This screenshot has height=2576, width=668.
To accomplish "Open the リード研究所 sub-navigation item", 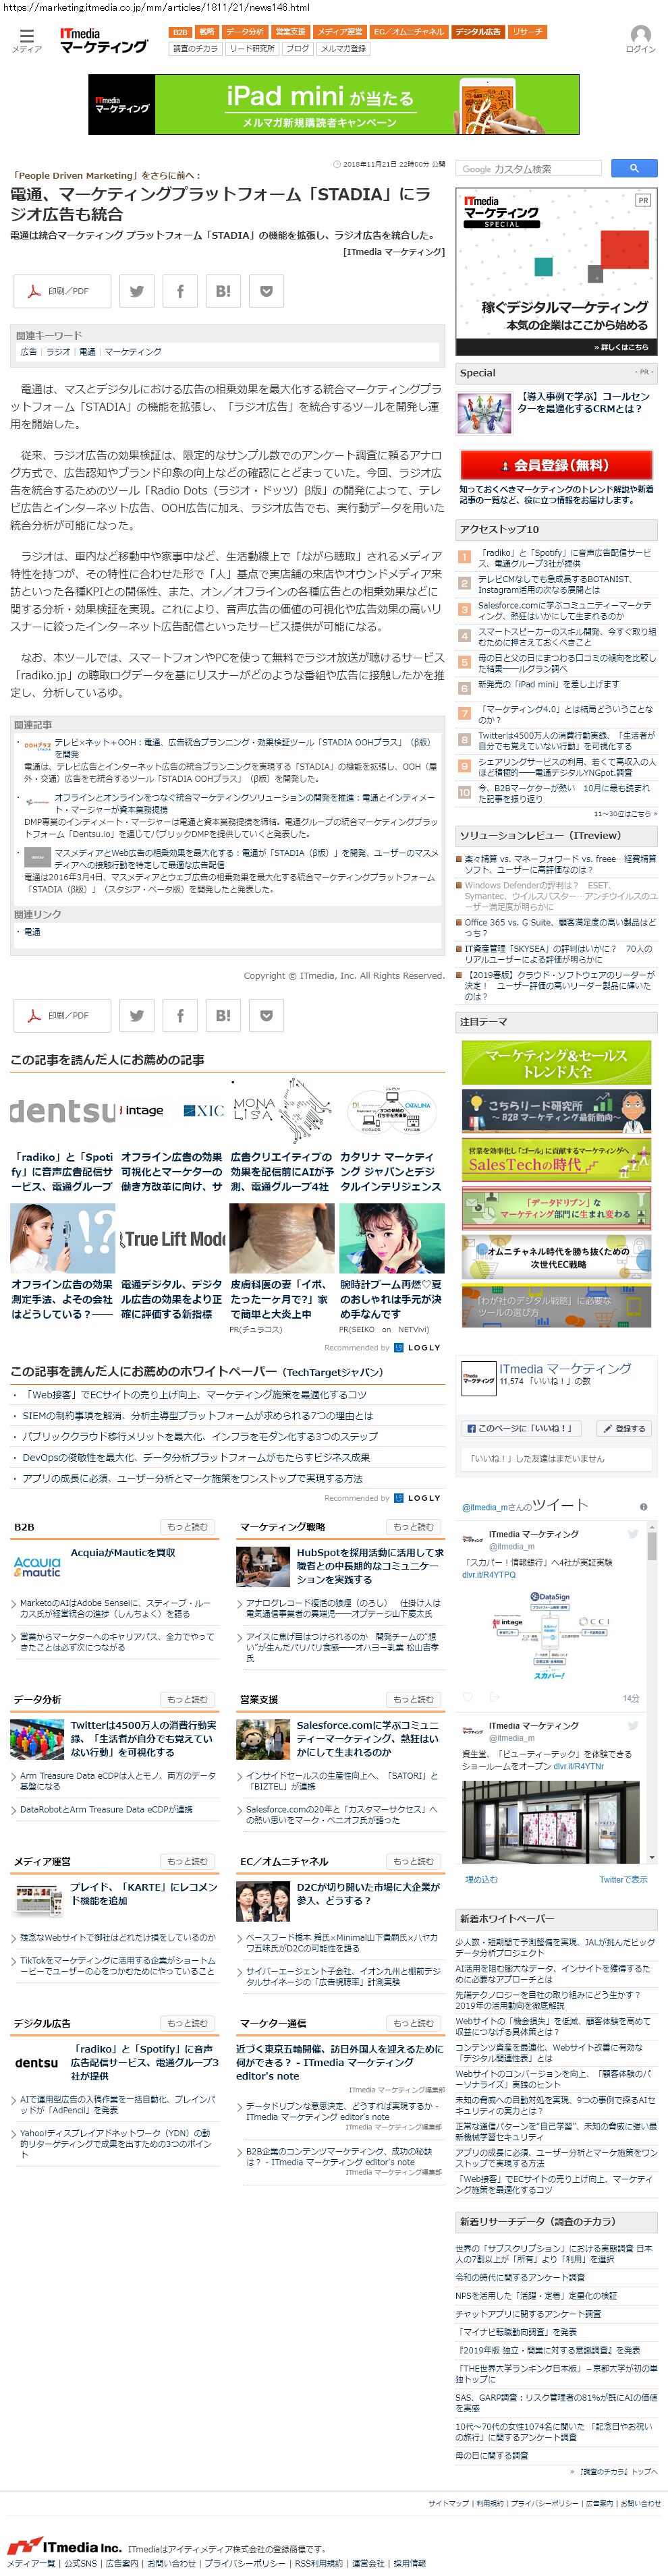I will (251, 48).
